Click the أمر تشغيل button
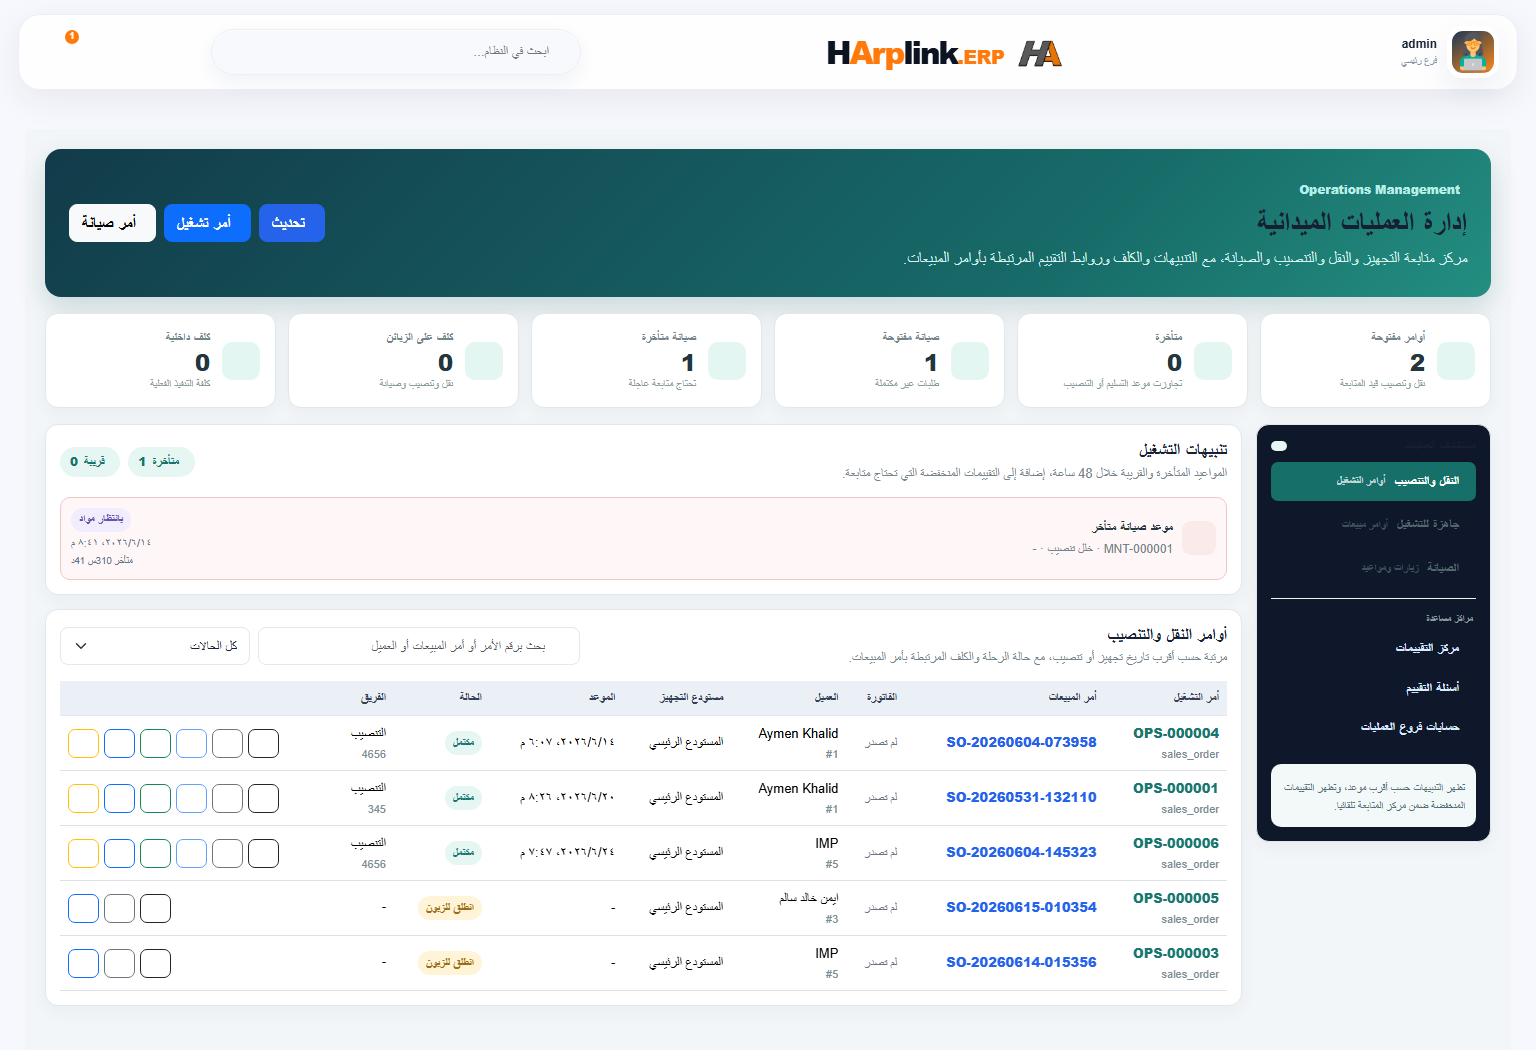Screen dimensions: 1536x1050 coord(207,223)
